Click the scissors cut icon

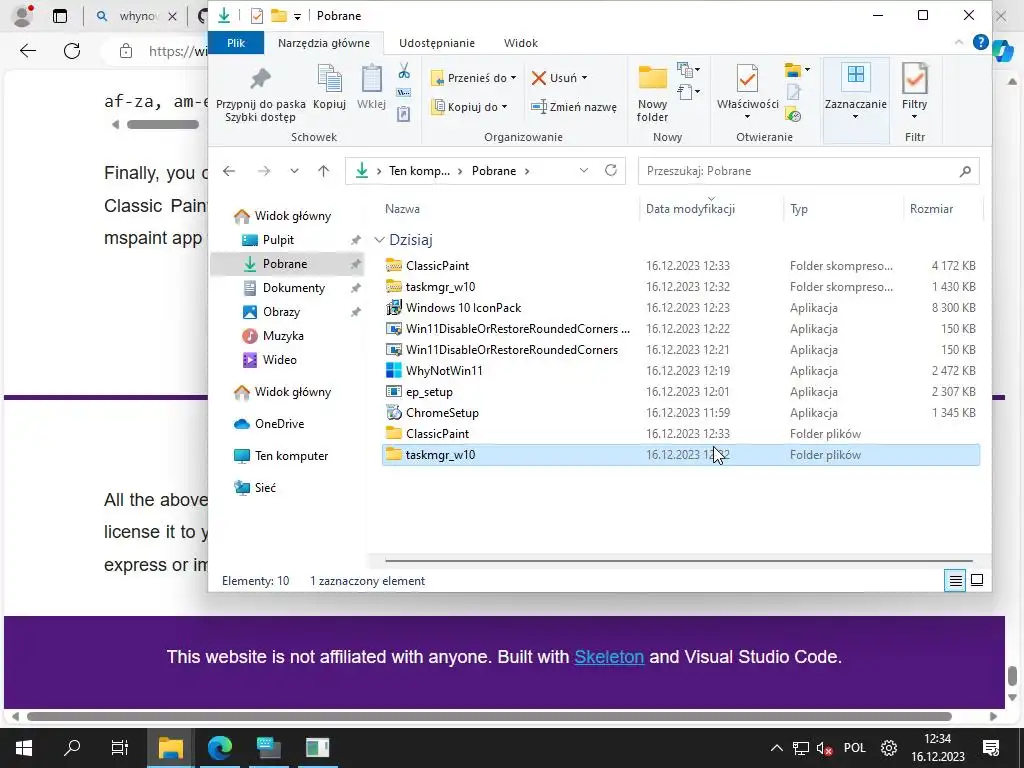point(404,71)
